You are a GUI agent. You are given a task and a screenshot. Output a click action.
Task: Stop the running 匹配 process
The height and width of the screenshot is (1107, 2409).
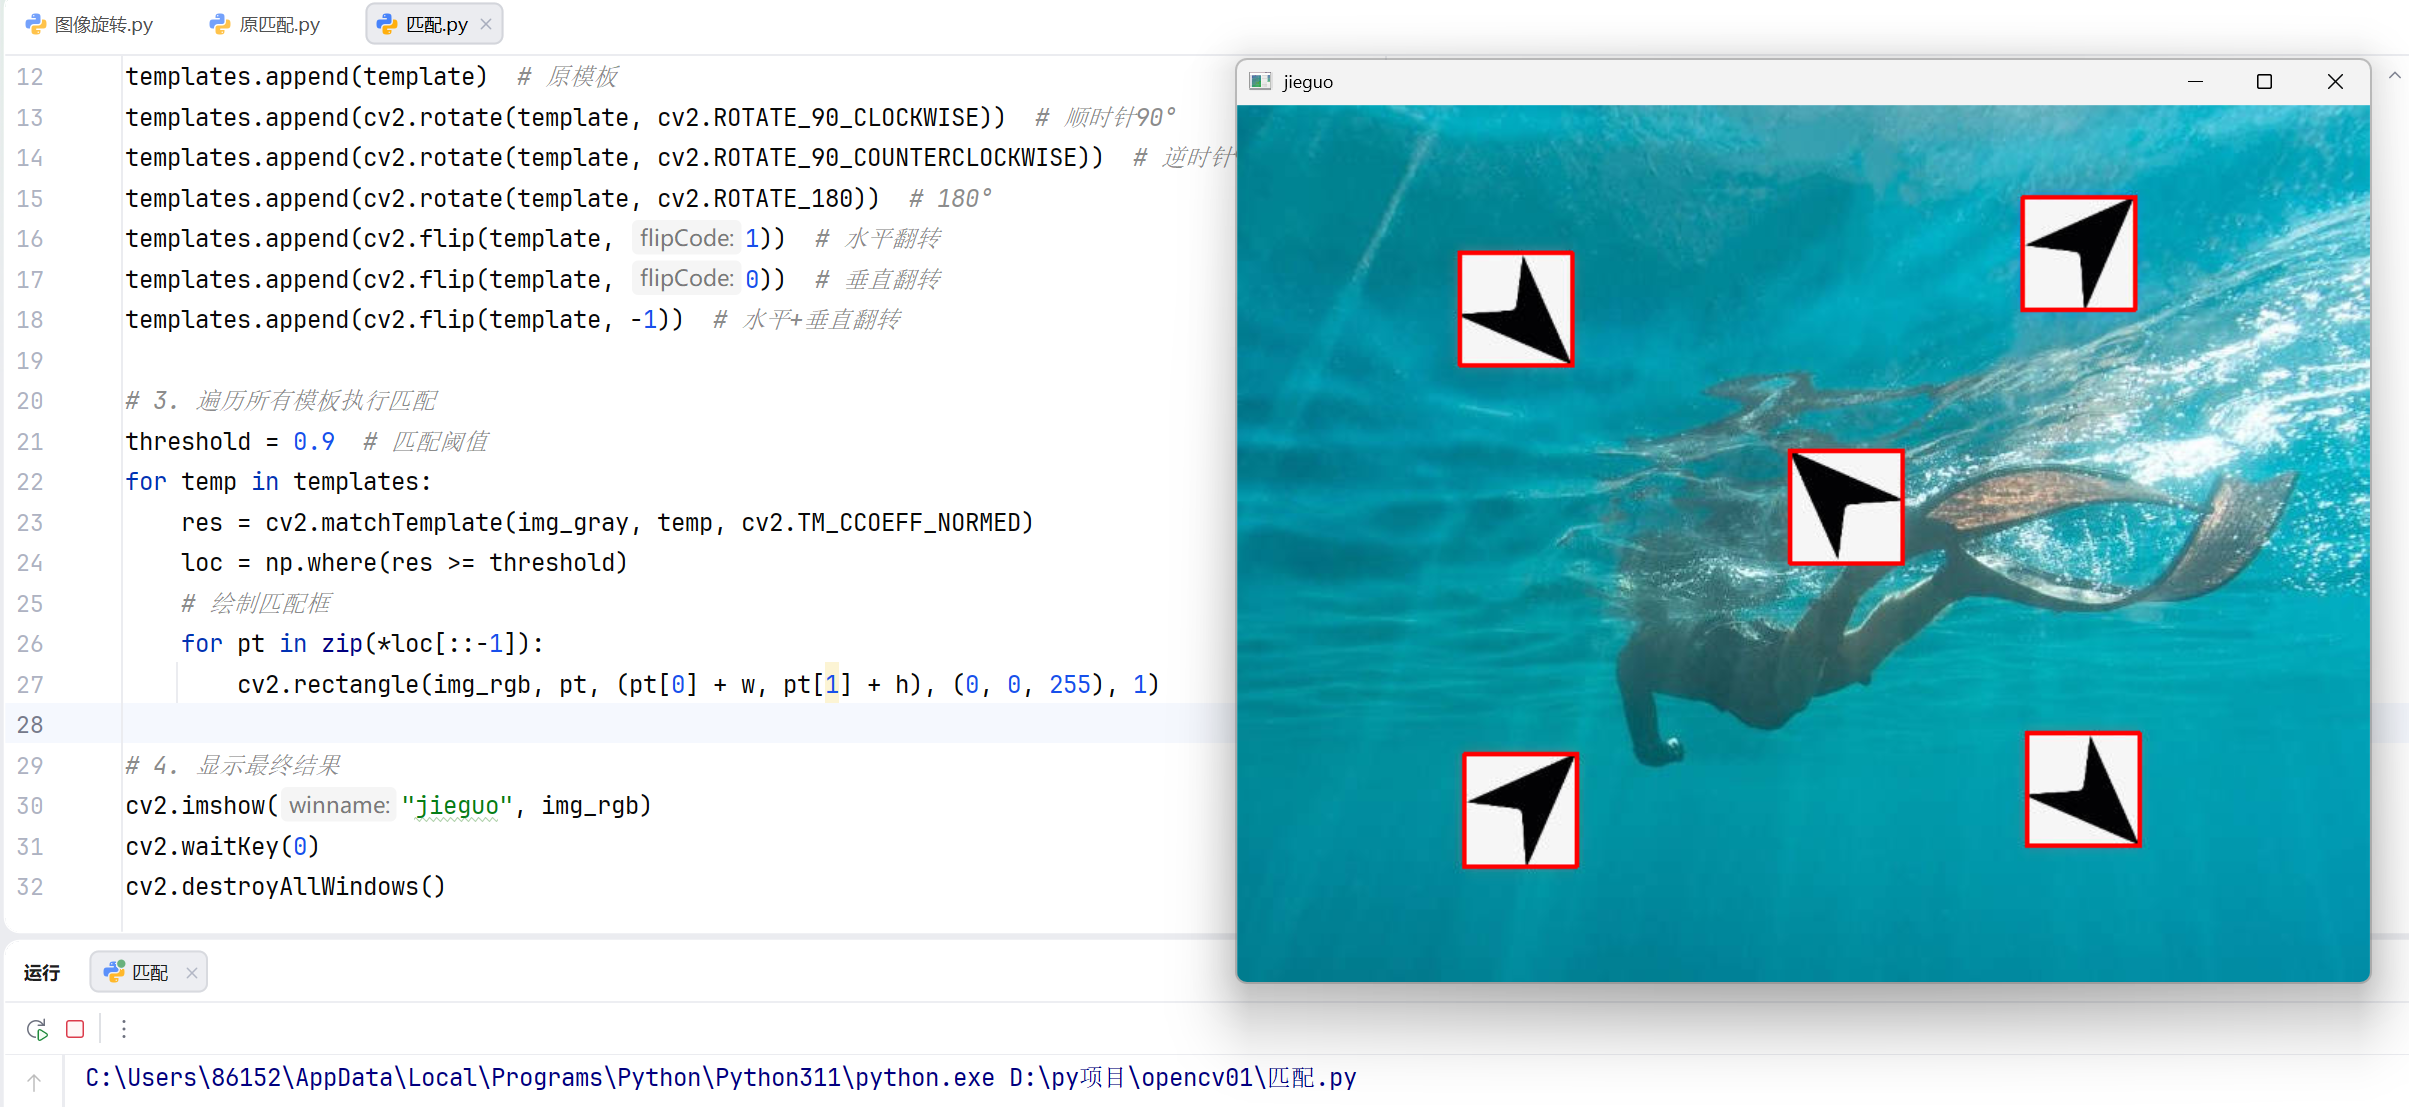tap(75, 1029)
